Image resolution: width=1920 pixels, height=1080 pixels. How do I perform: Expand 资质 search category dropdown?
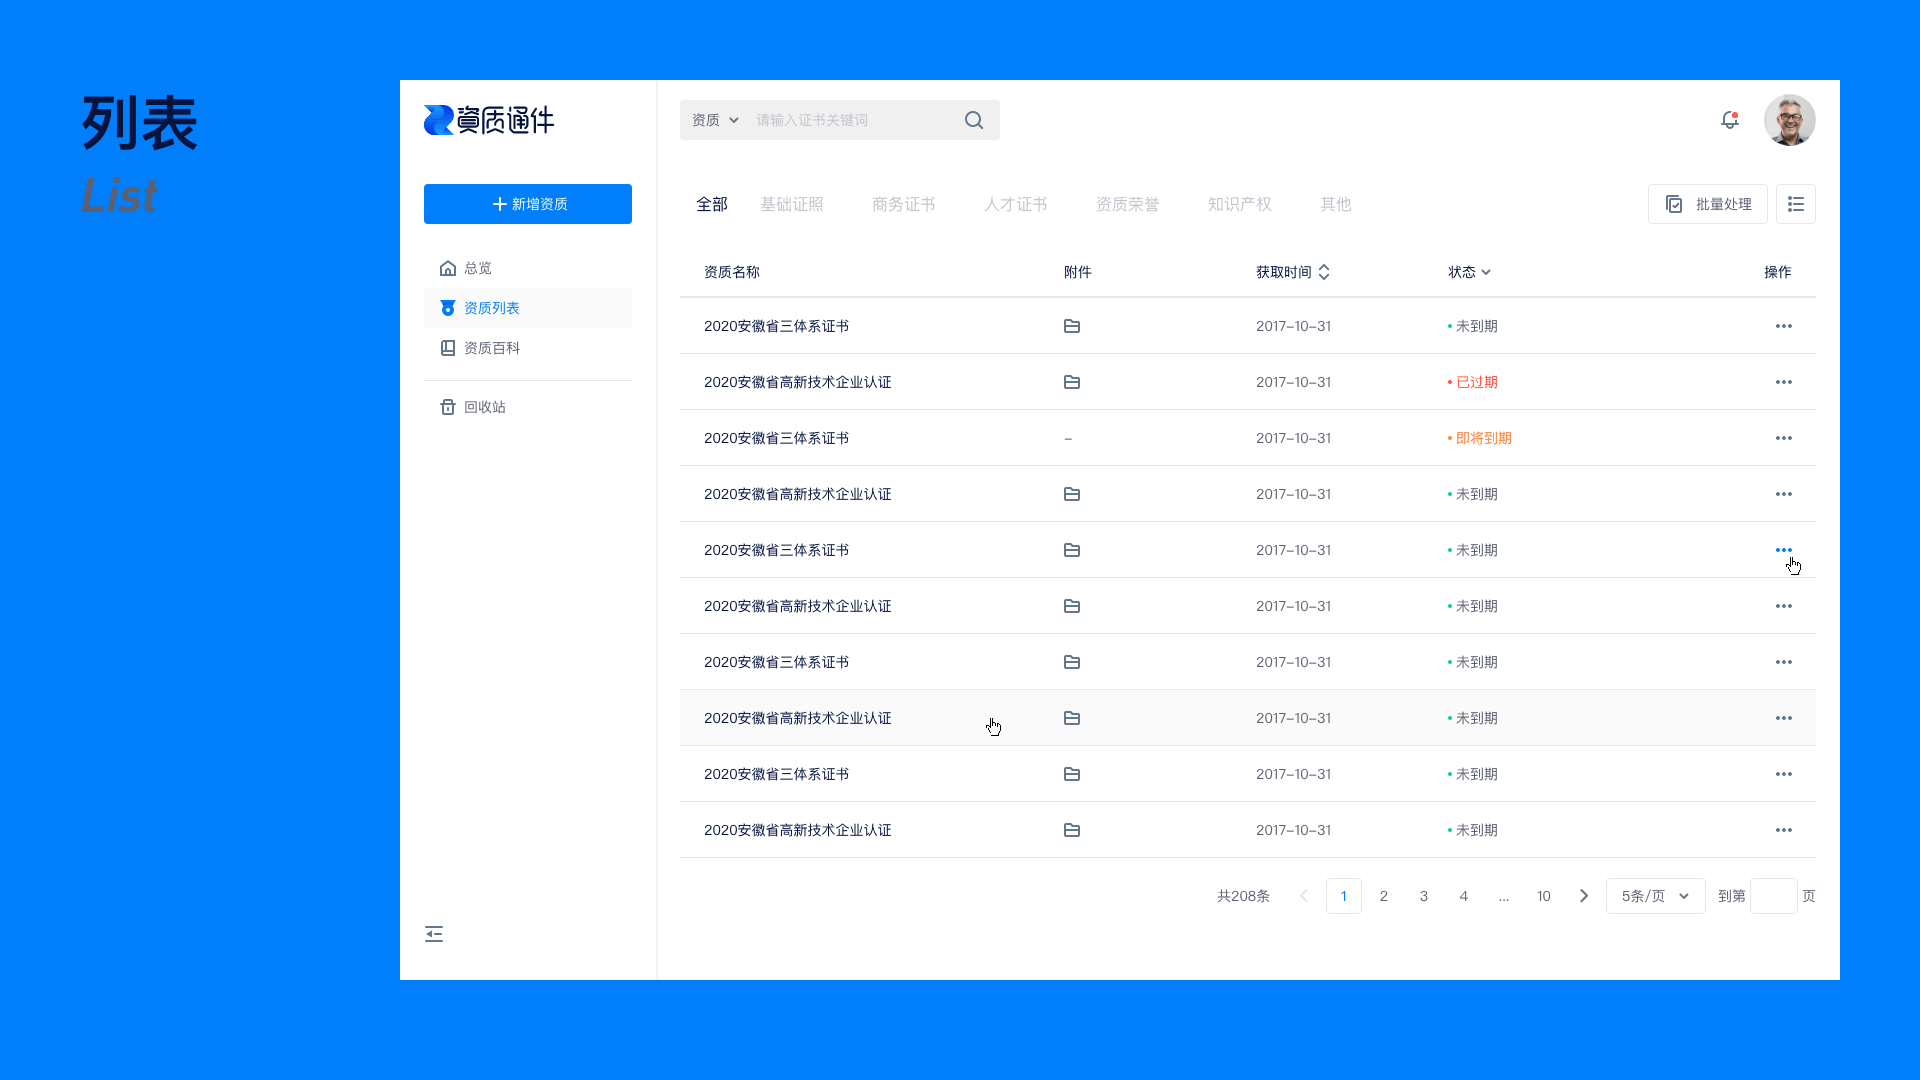(715, 120)
